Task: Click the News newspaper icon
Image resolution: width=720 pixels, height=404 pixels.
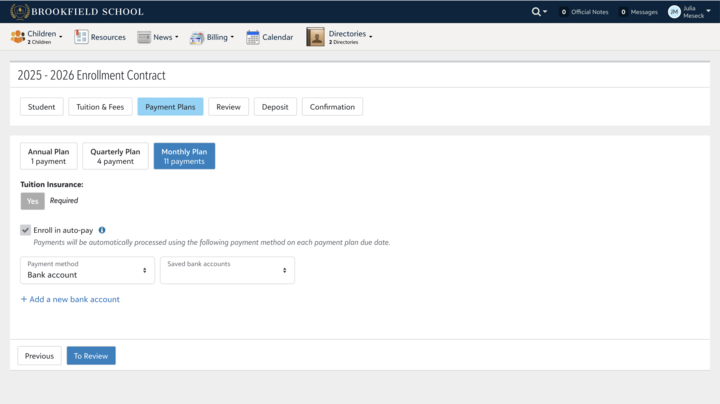Action: point(144,37)
